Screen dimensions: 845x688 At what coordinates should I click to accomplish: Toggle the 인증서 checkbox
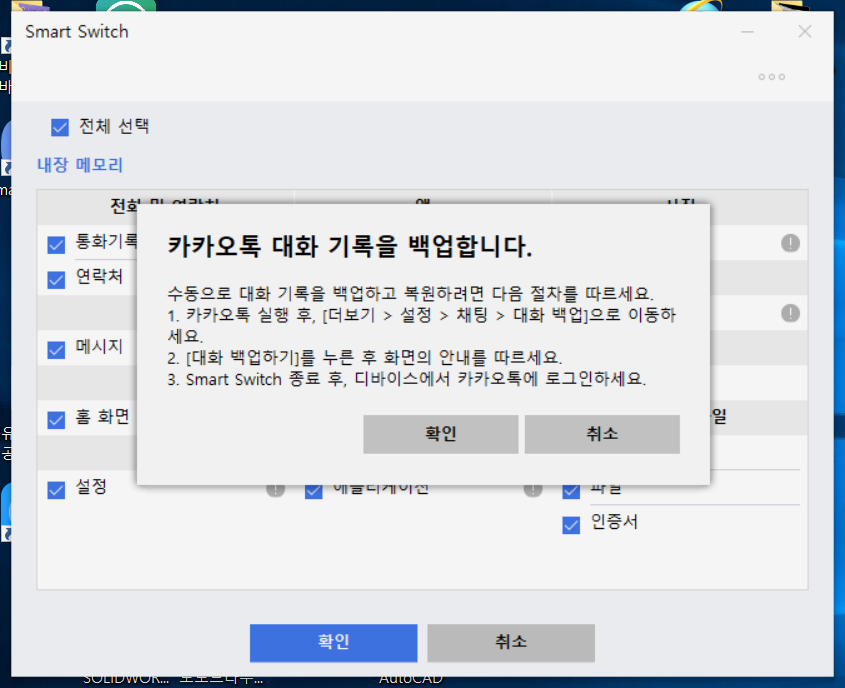point(571,525)
